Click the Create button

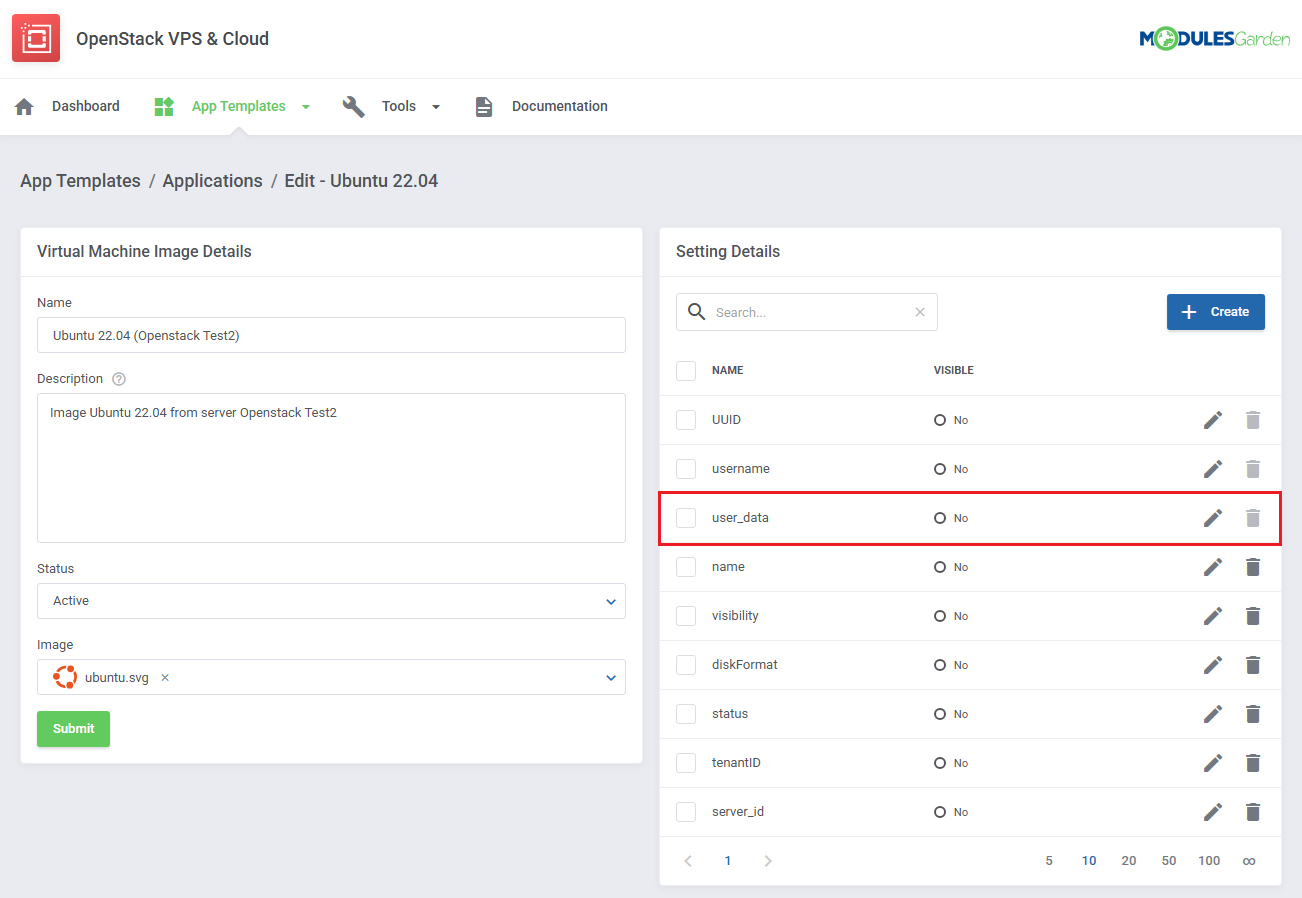pyautogui.click(x=1215, y=312)
